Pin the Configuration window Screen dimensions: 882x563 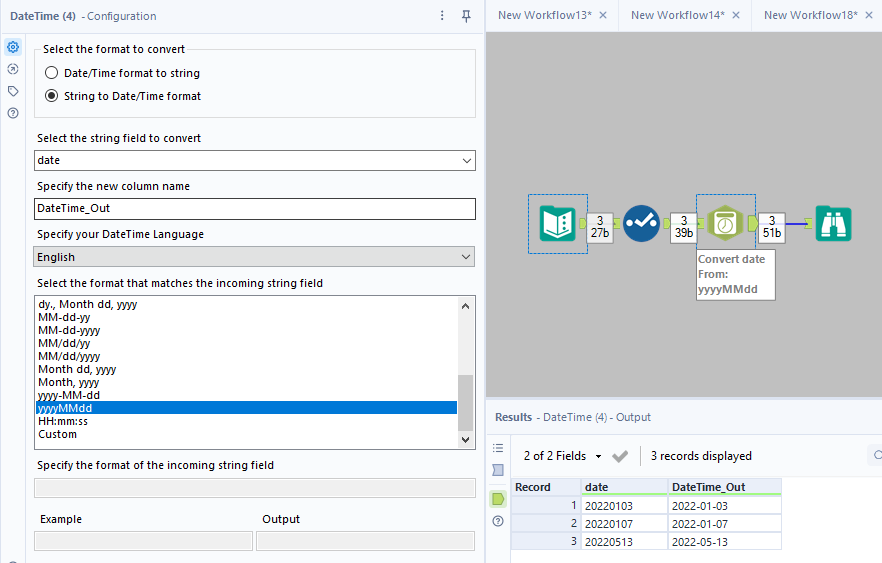[466, 16]
